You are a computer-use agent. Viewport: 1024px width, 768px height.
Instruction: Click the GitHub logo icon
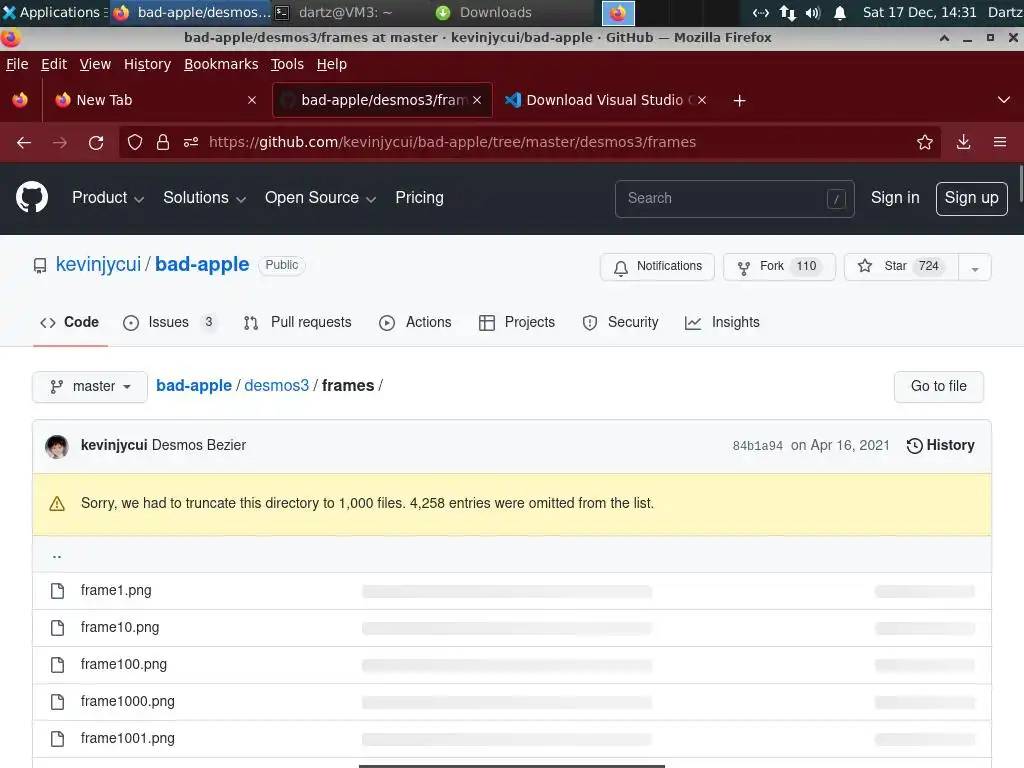[32, 197]
